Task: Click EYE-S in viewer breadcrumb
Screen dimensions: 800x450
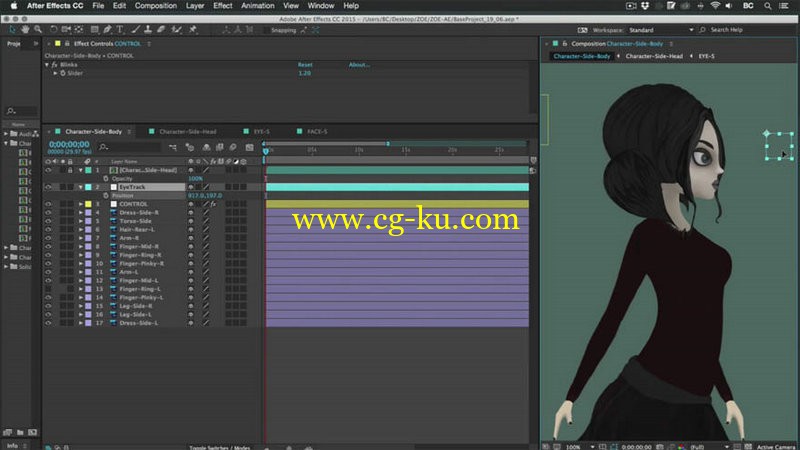Action: (x=707, y=56)
